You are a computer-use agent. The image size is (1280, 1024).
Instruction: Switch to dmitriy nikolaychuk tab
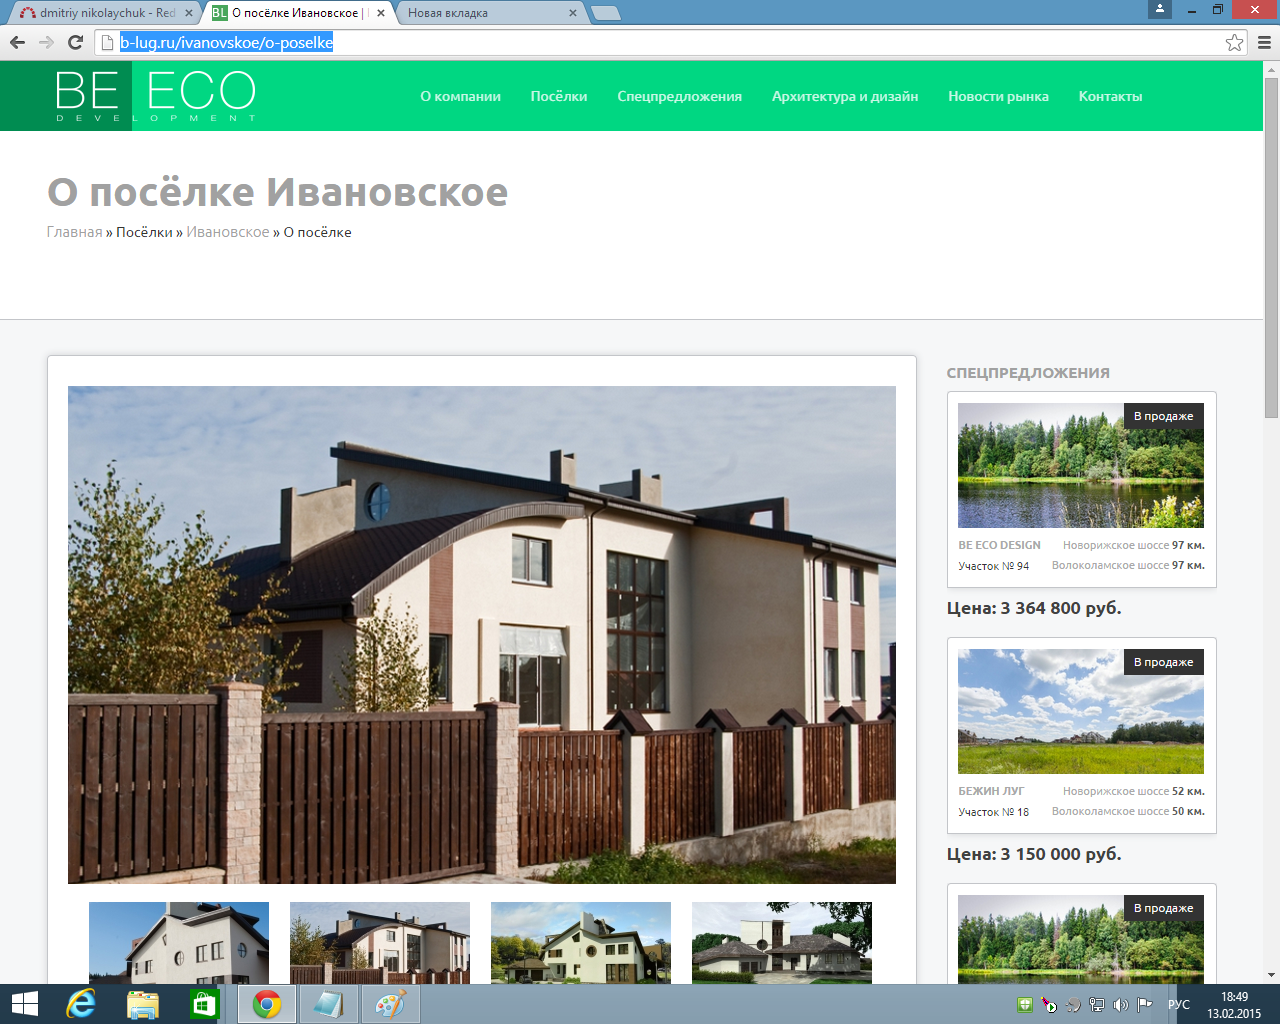100,13
